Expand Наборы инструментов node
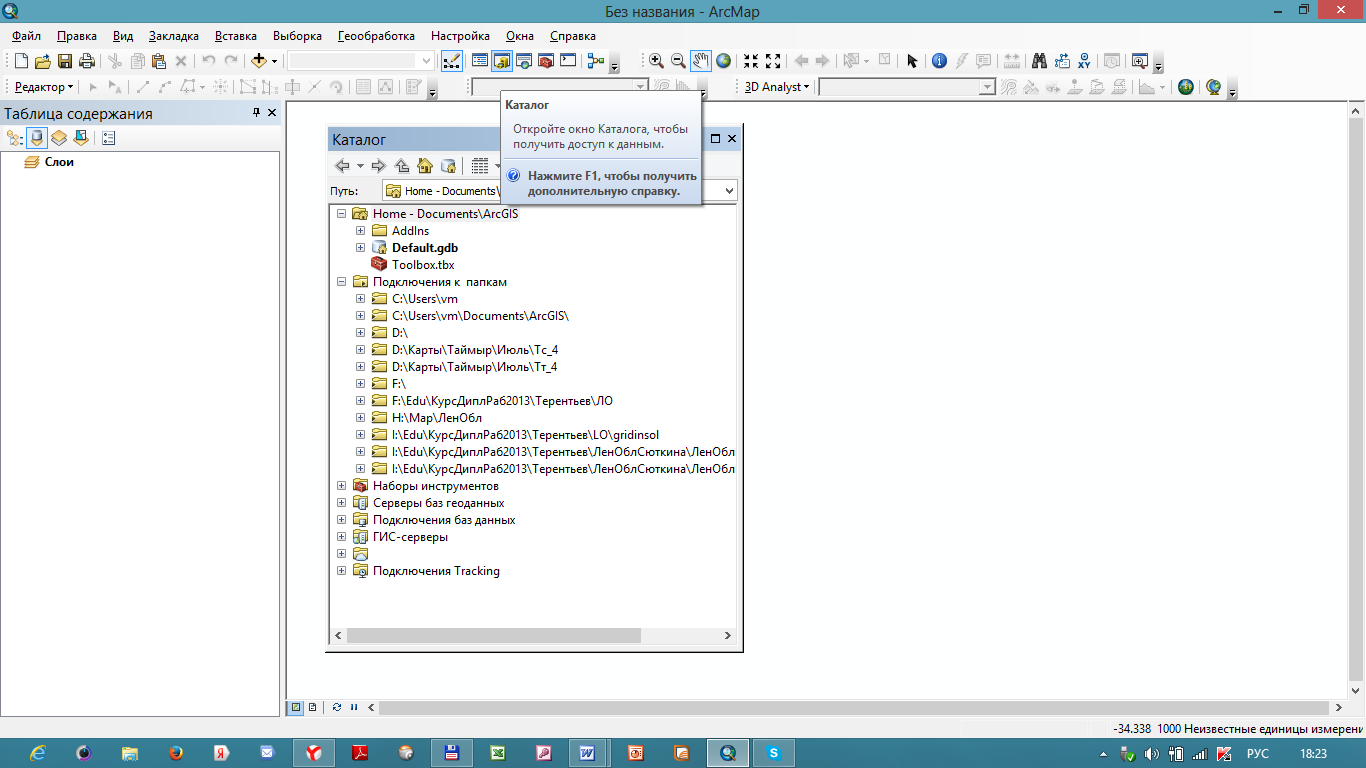Image resolution: width=1366 pixels, height=768 pixels. point(341,486)
